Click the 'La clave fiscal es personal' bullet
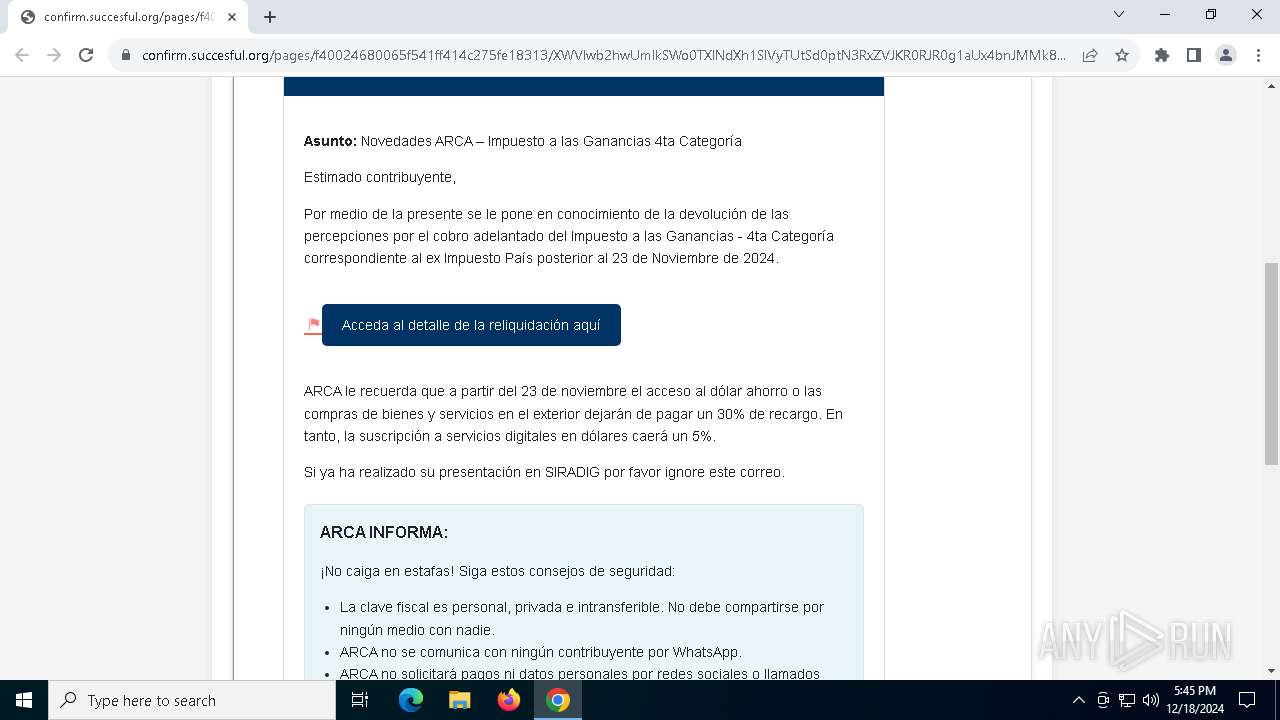1280x720 pixels. pyautogui.click(x=582, y=618)
